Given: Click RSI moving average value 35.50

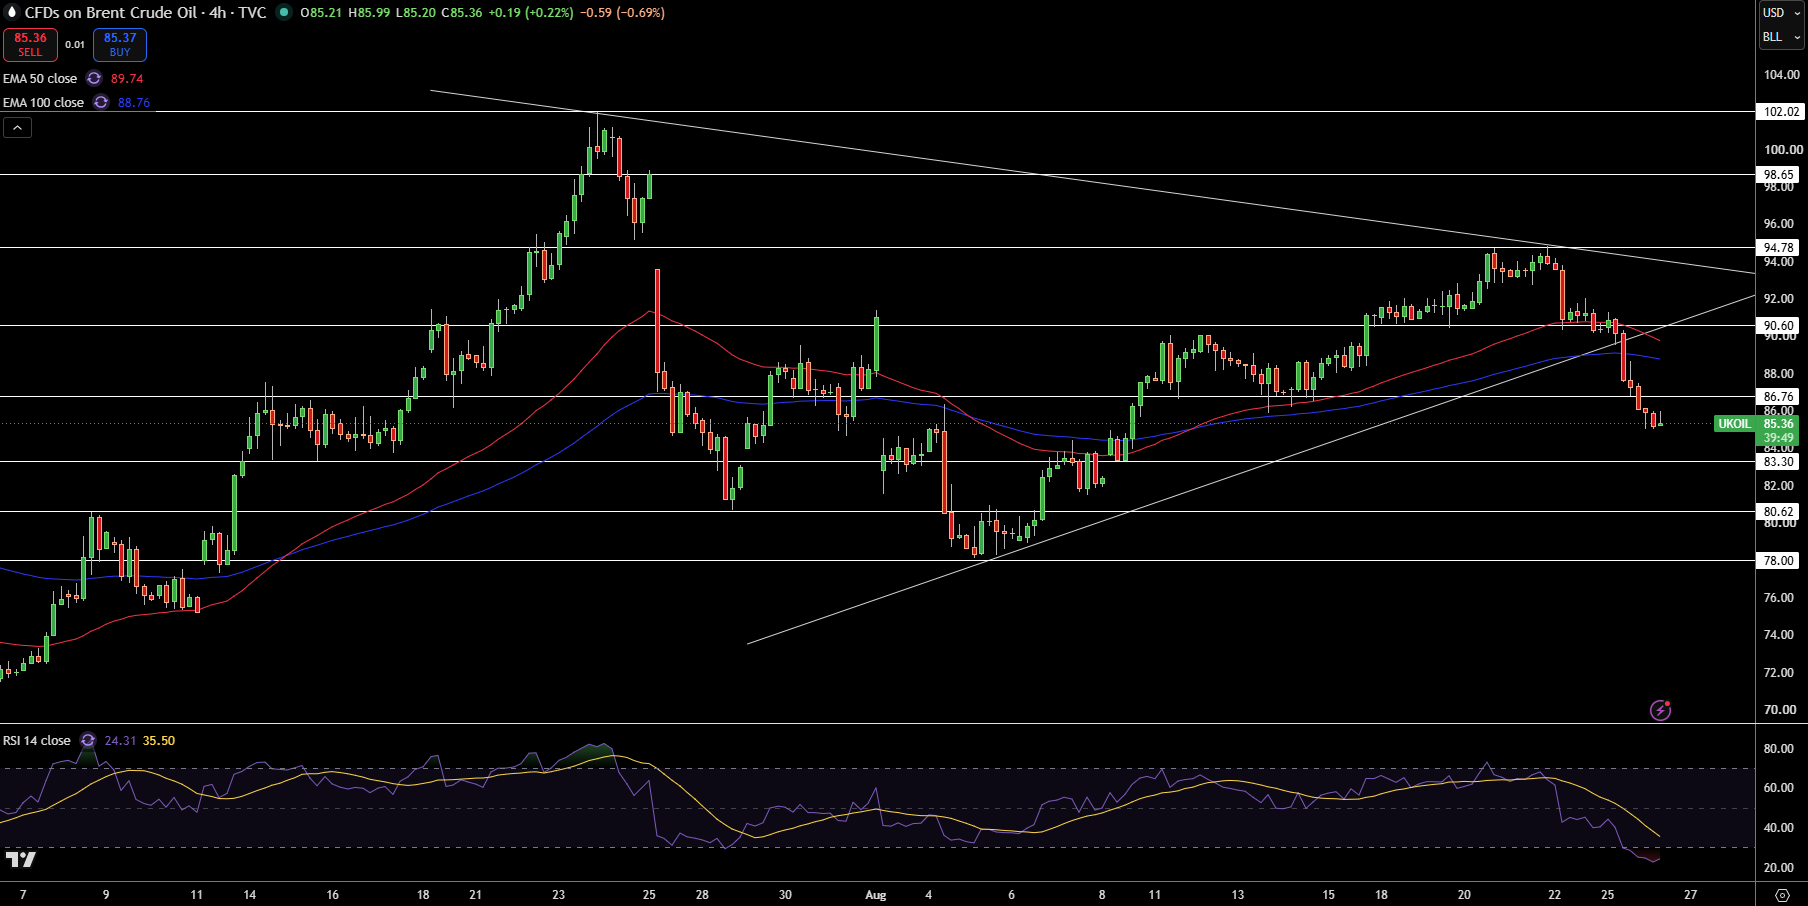Looking at the screenshot, I should click(159, 740).
